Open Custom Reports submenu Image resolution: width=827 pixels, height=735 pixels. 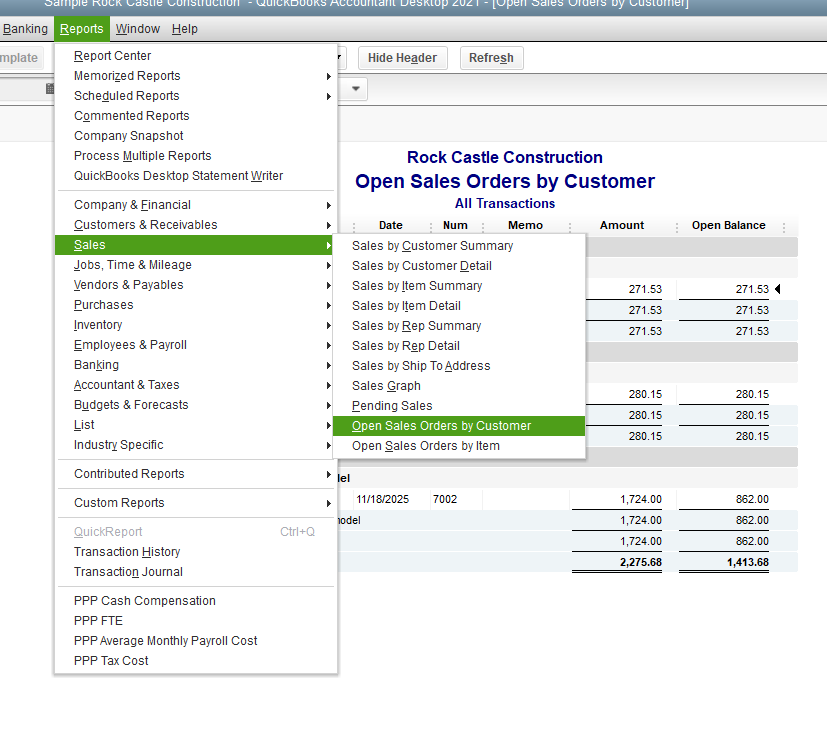point(196,504)
